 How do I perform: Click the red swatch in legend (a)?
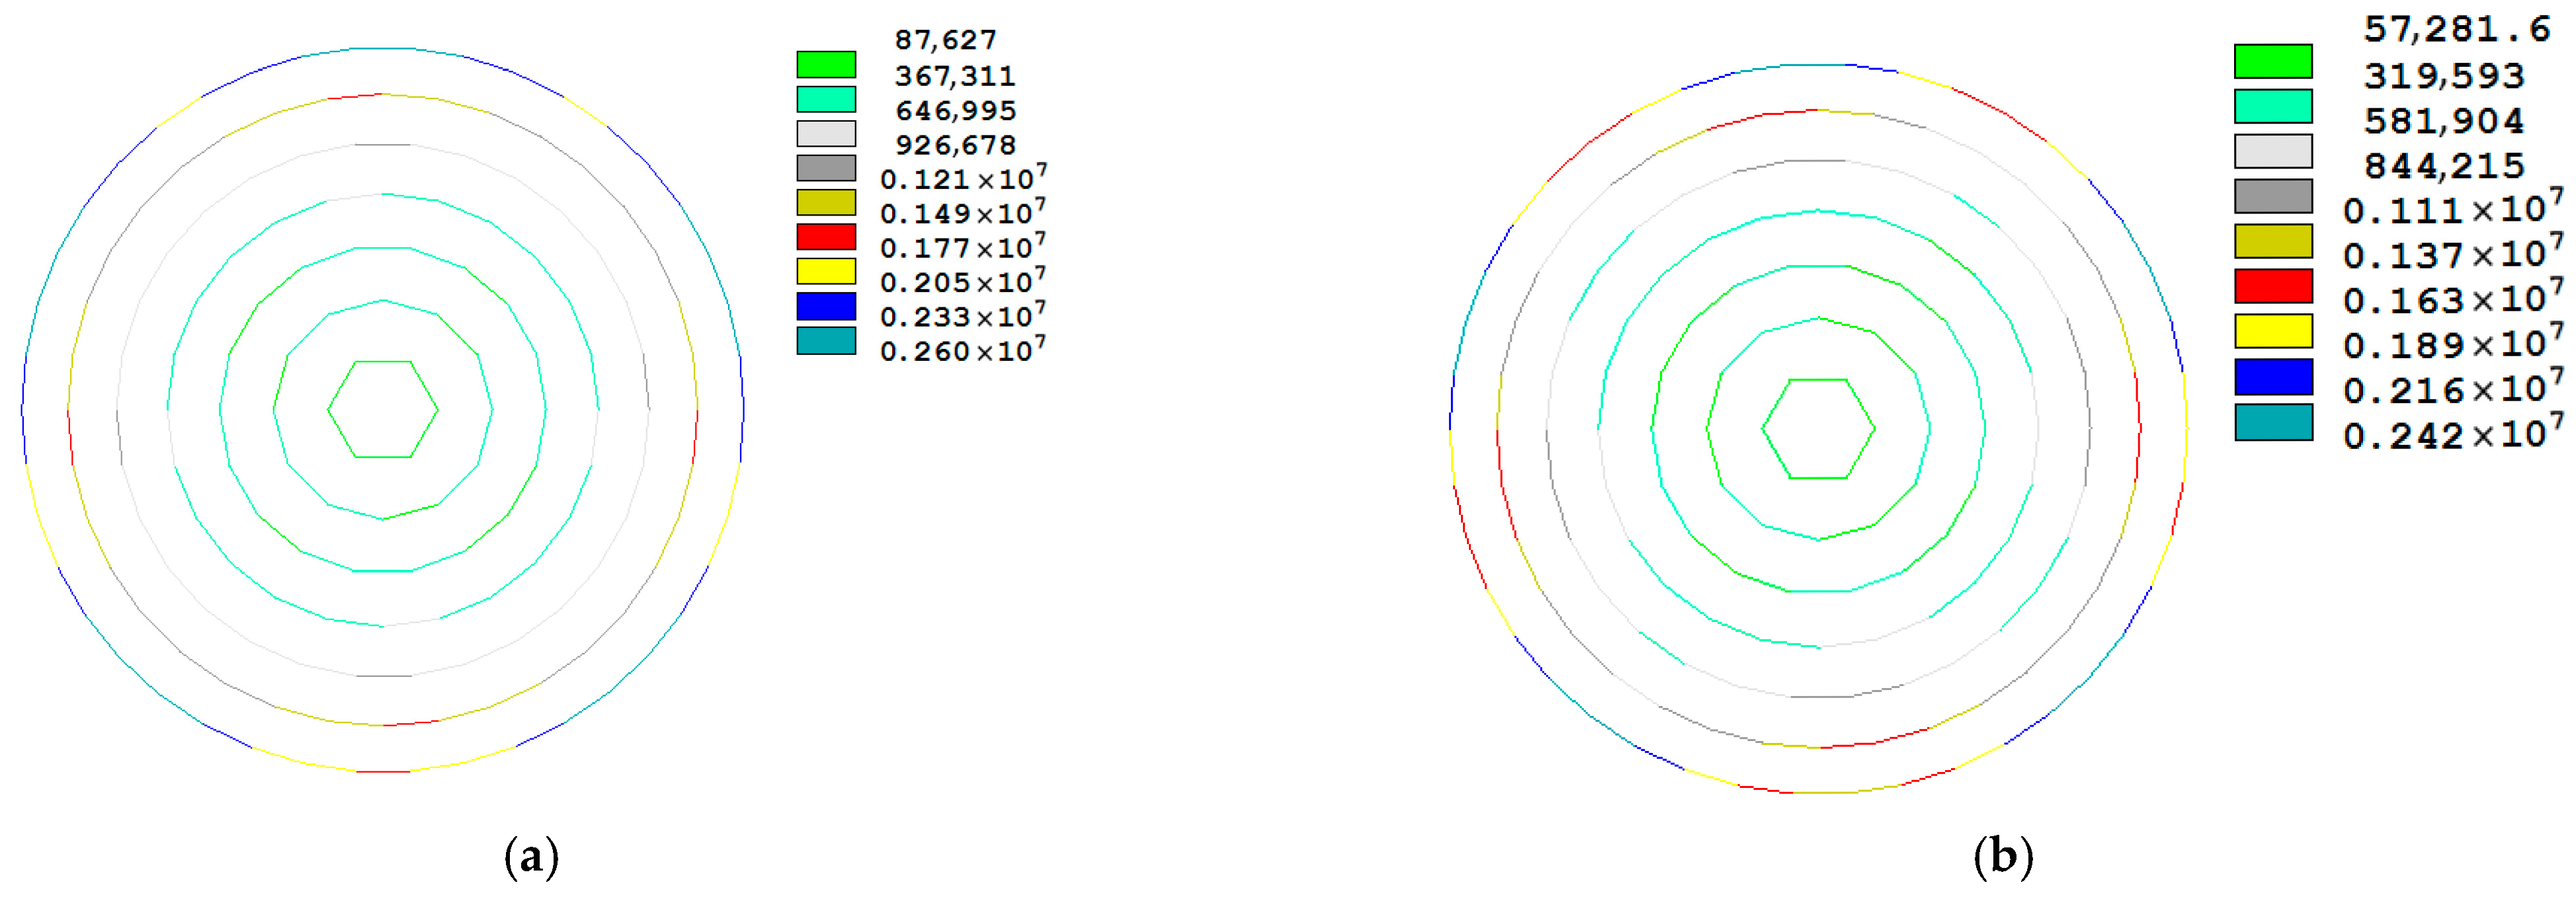(826, 237)
